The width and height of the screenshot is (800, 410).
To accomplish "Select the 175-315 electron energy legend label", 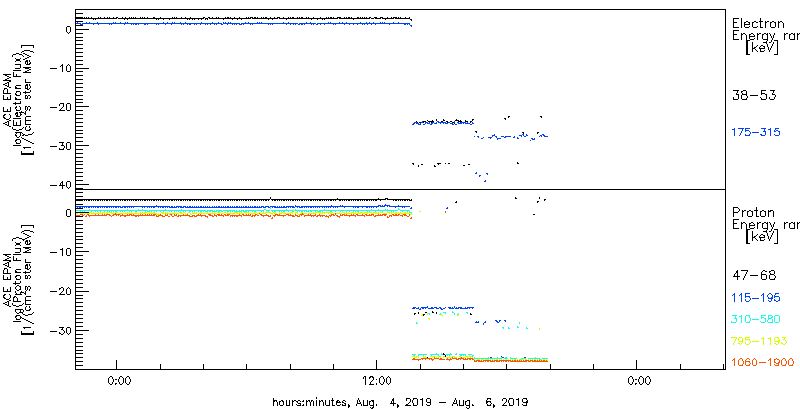I will click(x=756, y=133).
